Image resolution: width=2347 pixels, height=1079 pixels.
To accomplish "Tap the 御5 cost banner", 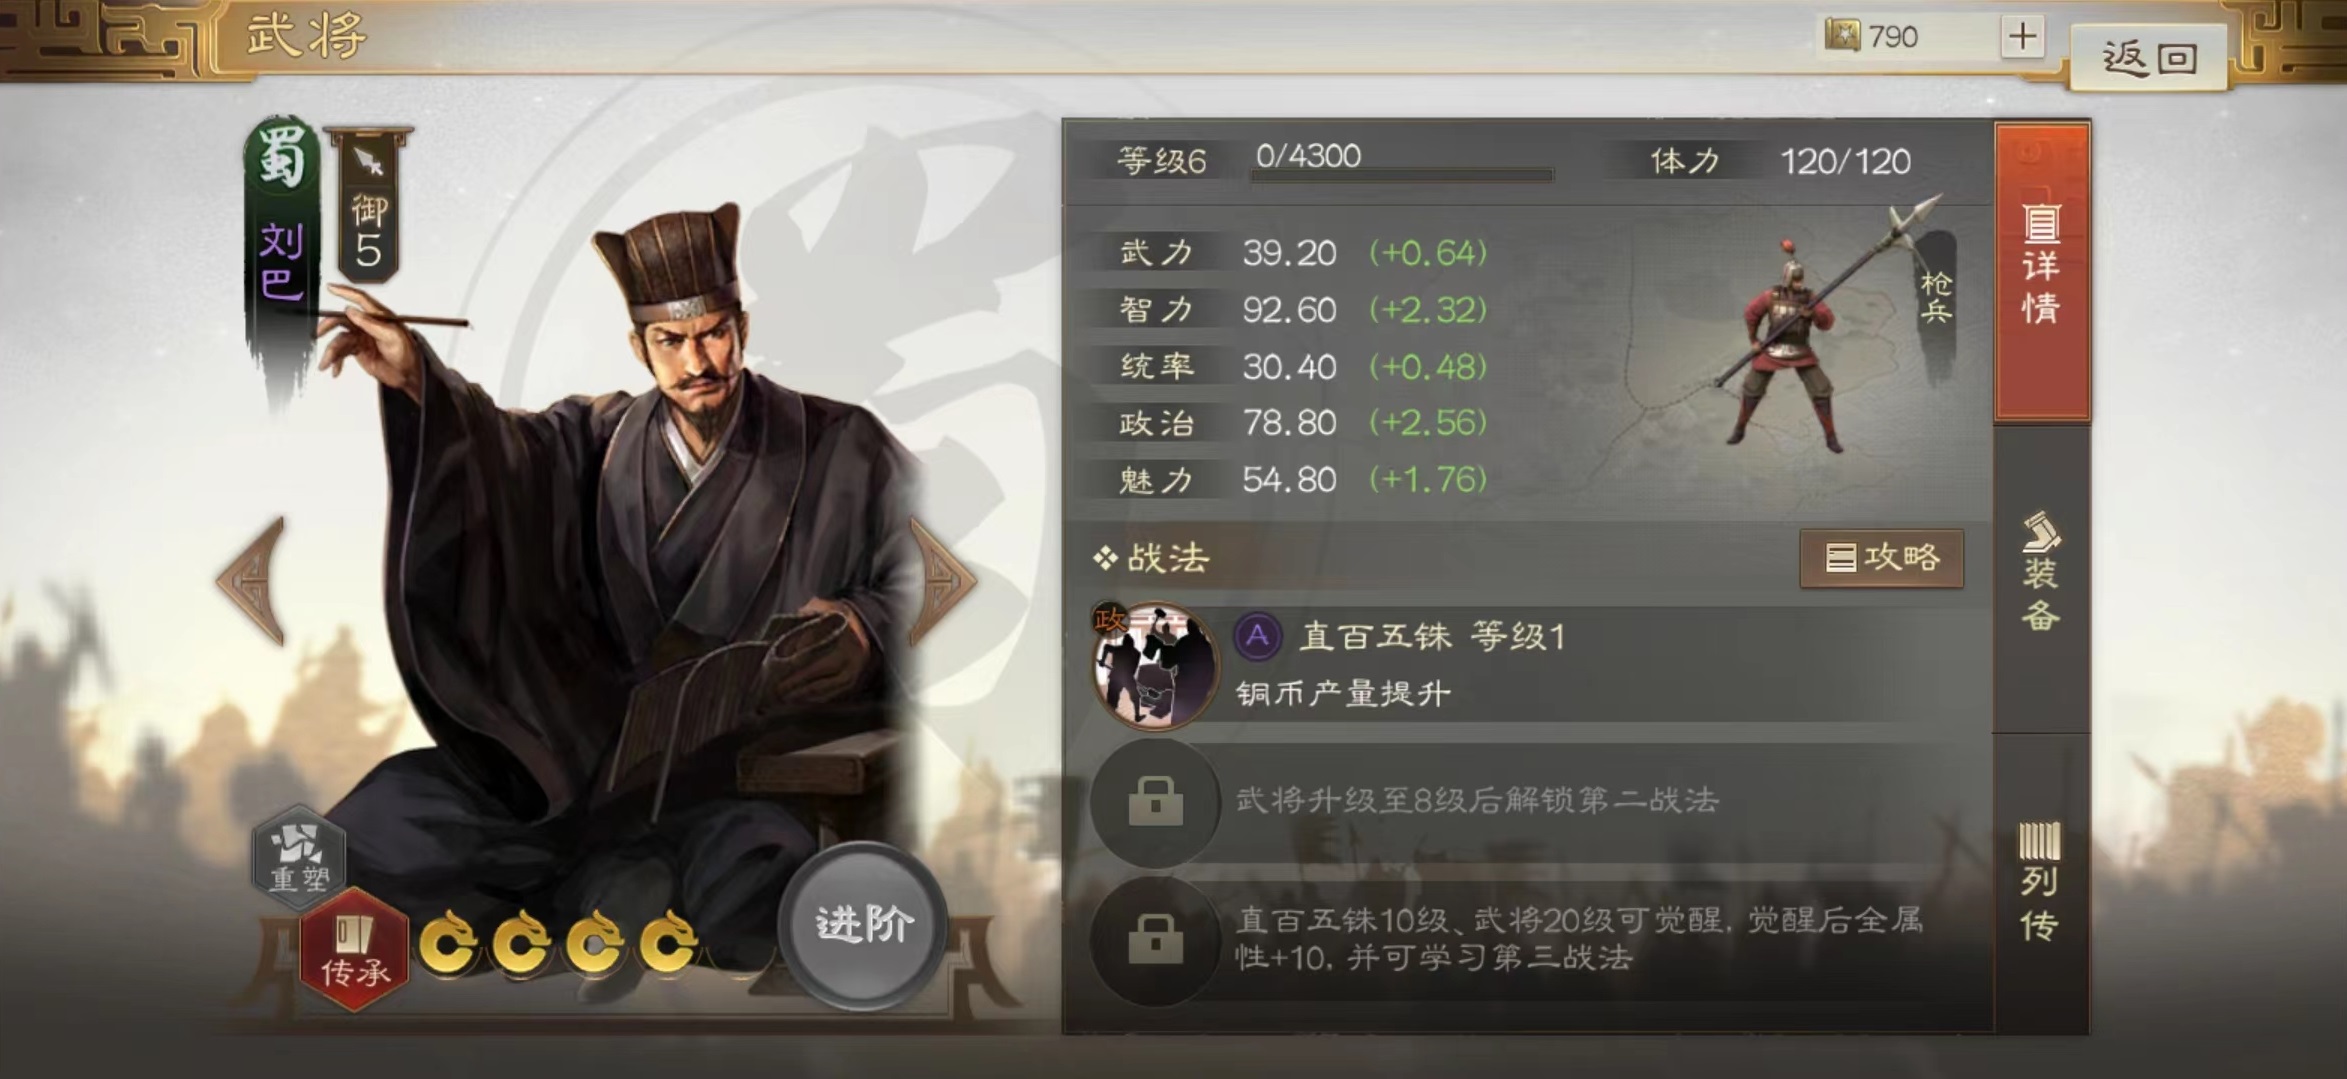I will (x=368, y=206).
